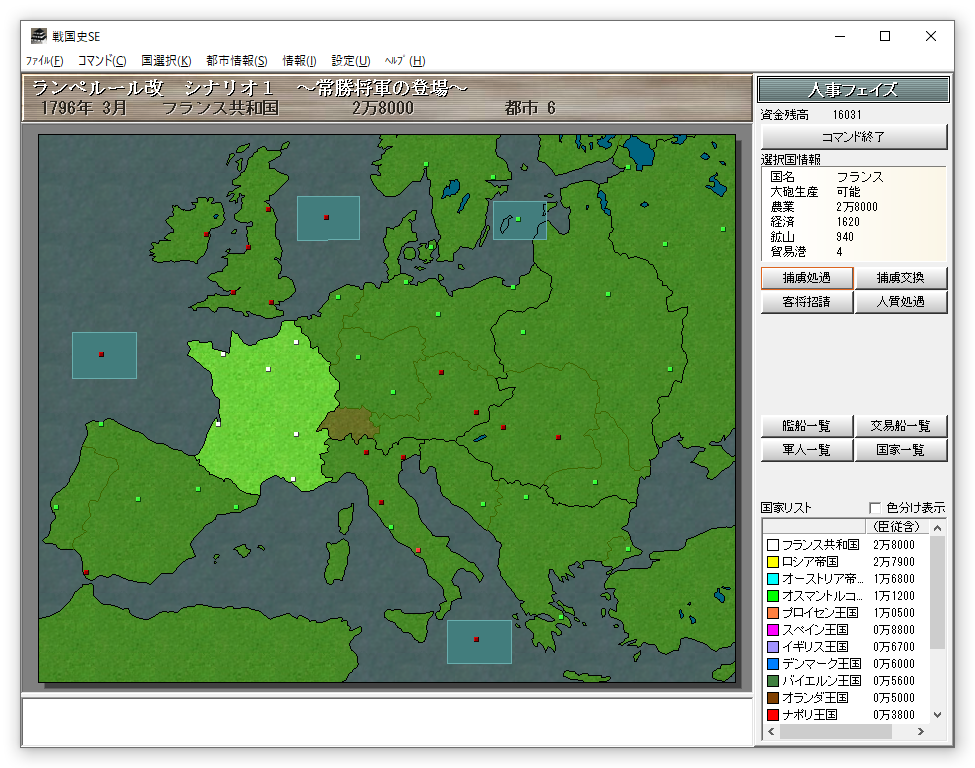Viewport: 975px width, 768px height.
Task: Open the 設定(U) menu
Action: click(350, 61)
